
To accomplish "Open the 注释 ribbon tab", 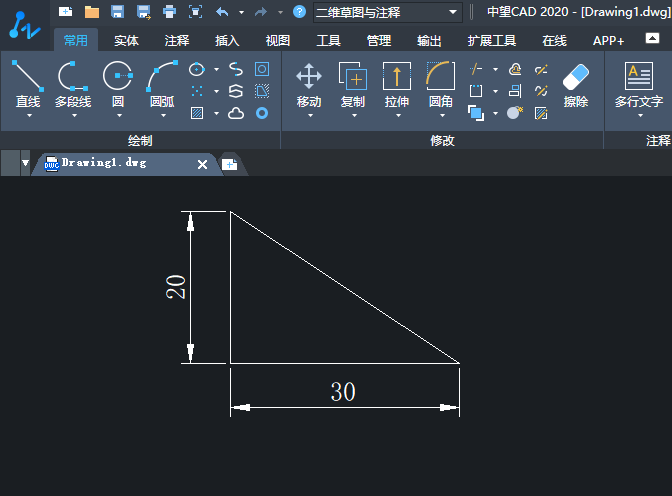I will tap(177, 41).
